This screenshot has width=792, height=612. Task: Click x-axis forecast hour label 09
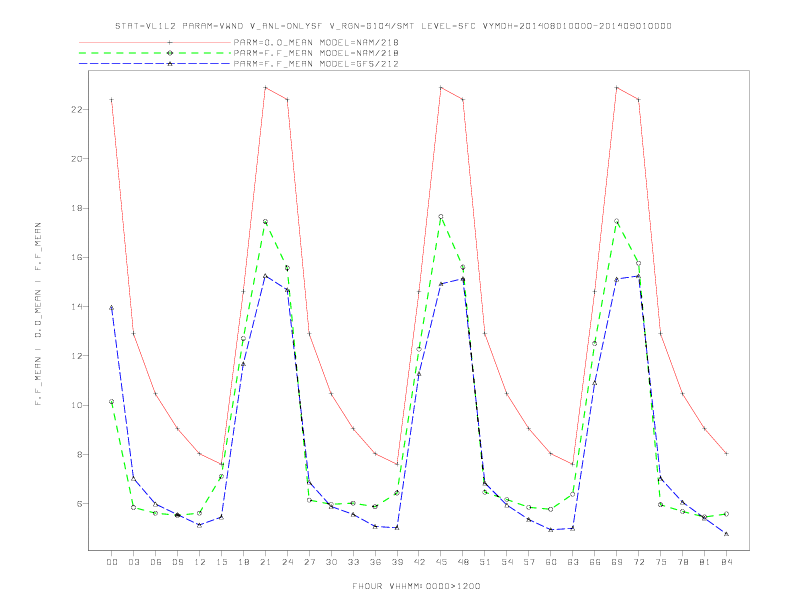[x=177, y=562]
